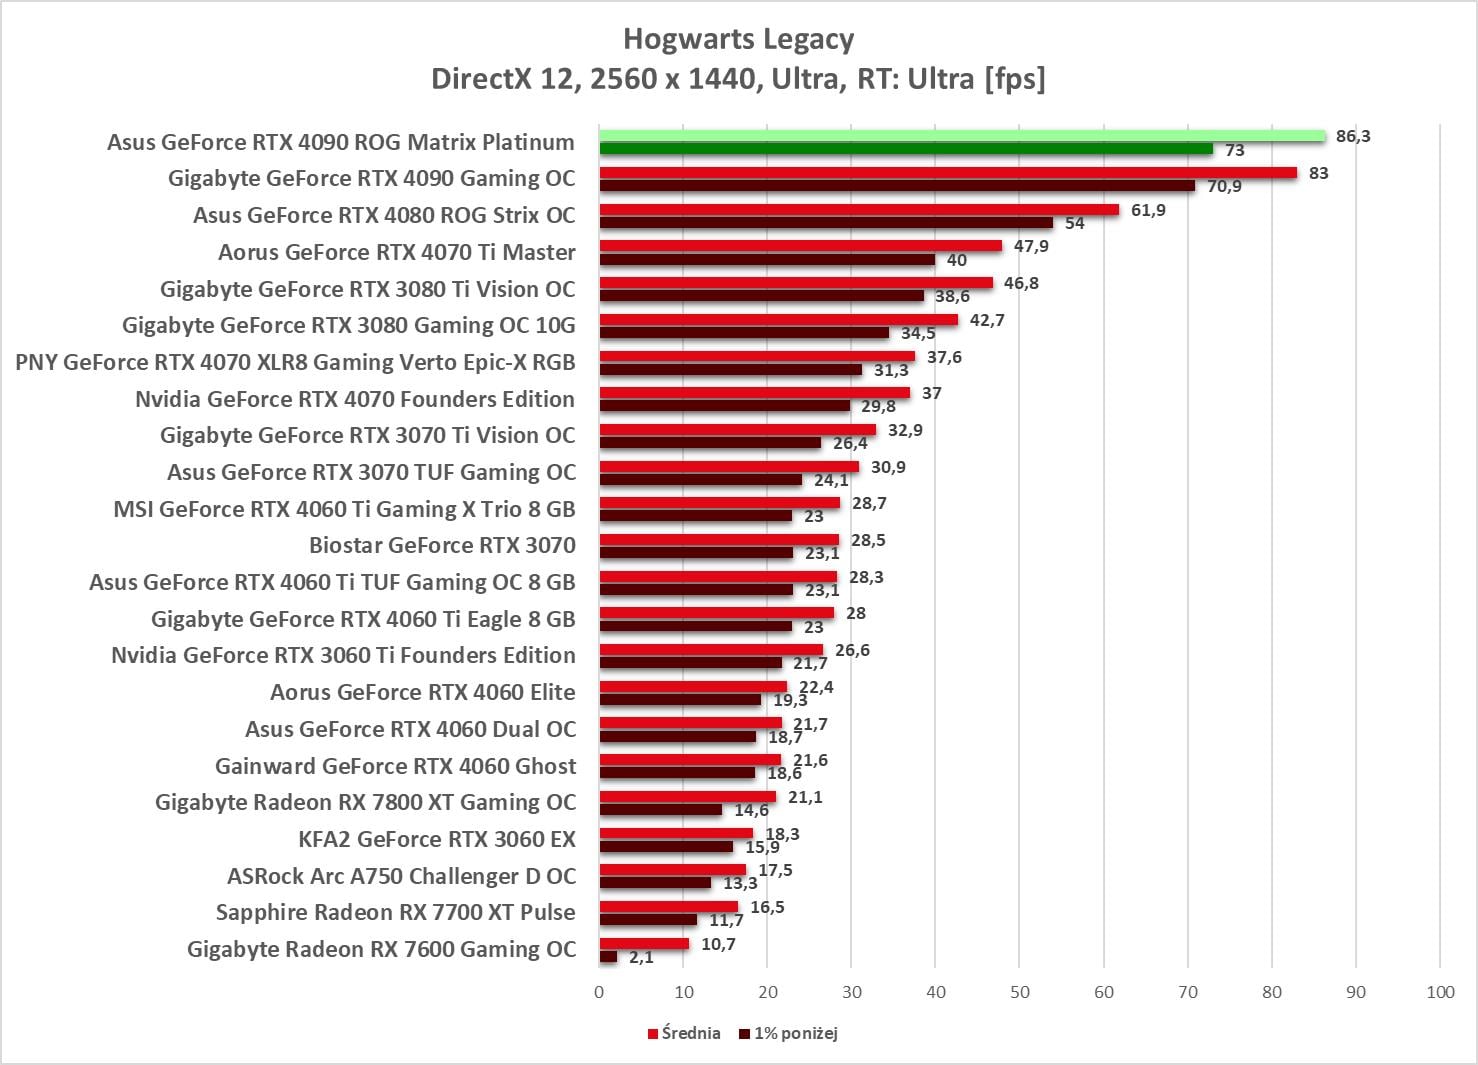Viewport: 1478px width, 1065px height.
Task: Select the red 10,7 bar for RX 7600
Action: coord(644,944)
